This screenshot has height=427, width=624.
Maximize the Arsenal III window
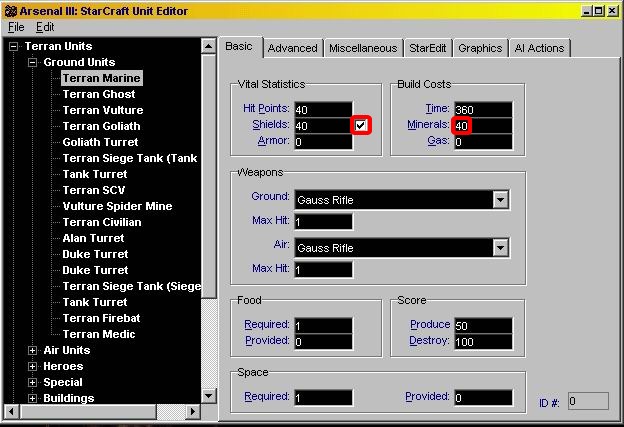[x=598, y=11]
